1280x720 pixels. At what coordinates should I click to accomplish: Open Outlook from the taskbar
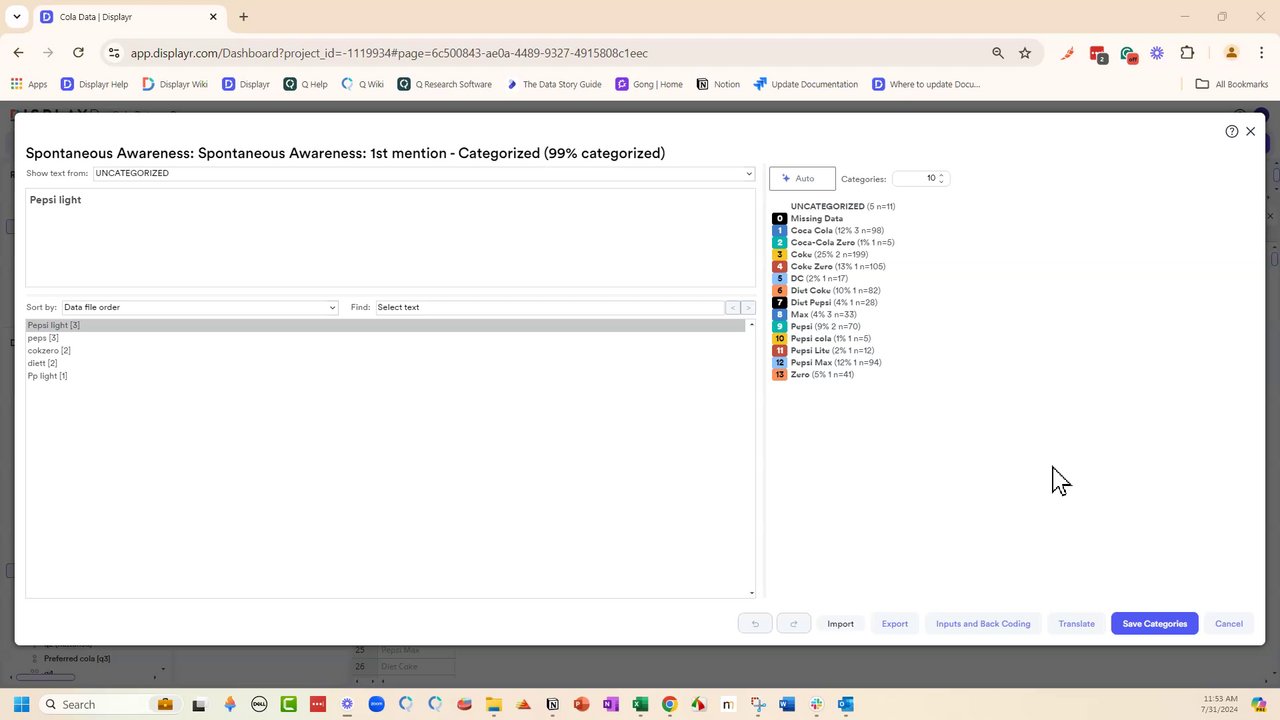click(x=846, y=704)
